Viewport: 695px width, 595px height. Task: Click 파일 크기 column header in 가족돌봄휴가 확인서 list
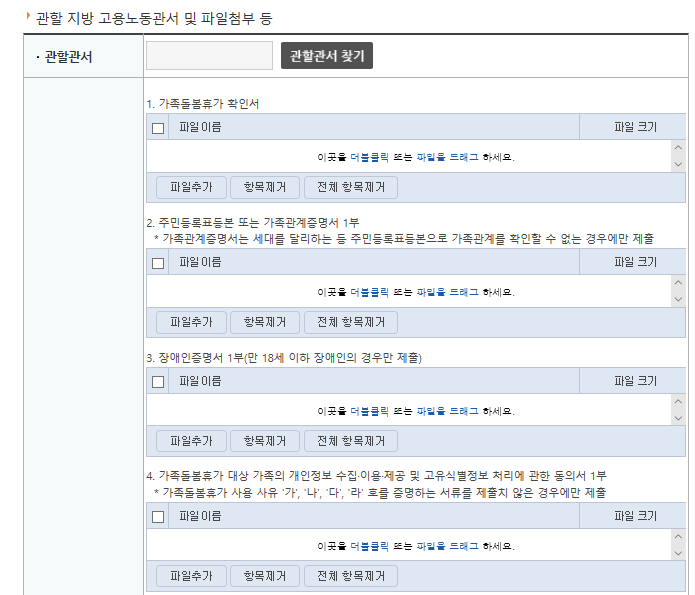[x=633, y=127]
